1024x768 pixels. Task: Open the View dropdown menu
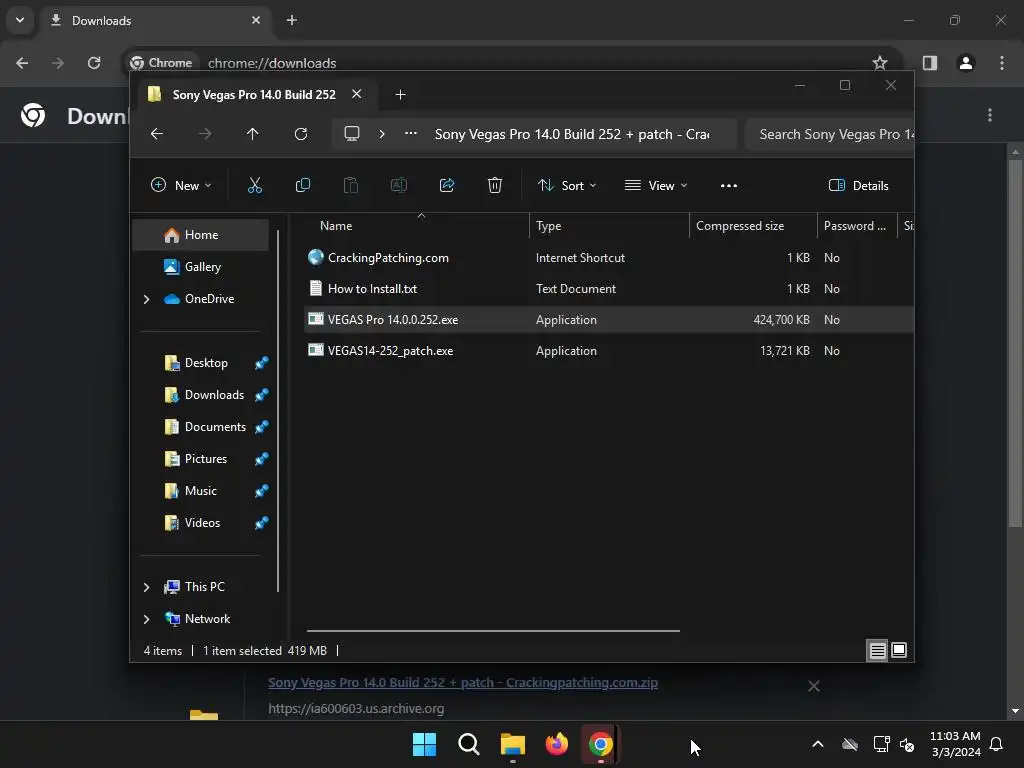click(x=656, y=185)
